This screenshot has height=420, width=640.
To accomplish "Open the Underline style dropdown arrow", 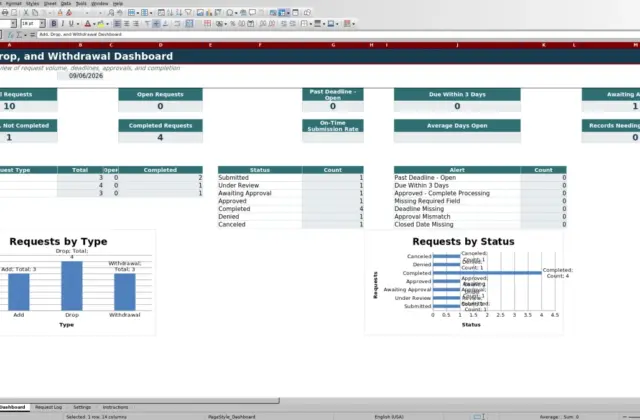I will (x=78, y=24).
